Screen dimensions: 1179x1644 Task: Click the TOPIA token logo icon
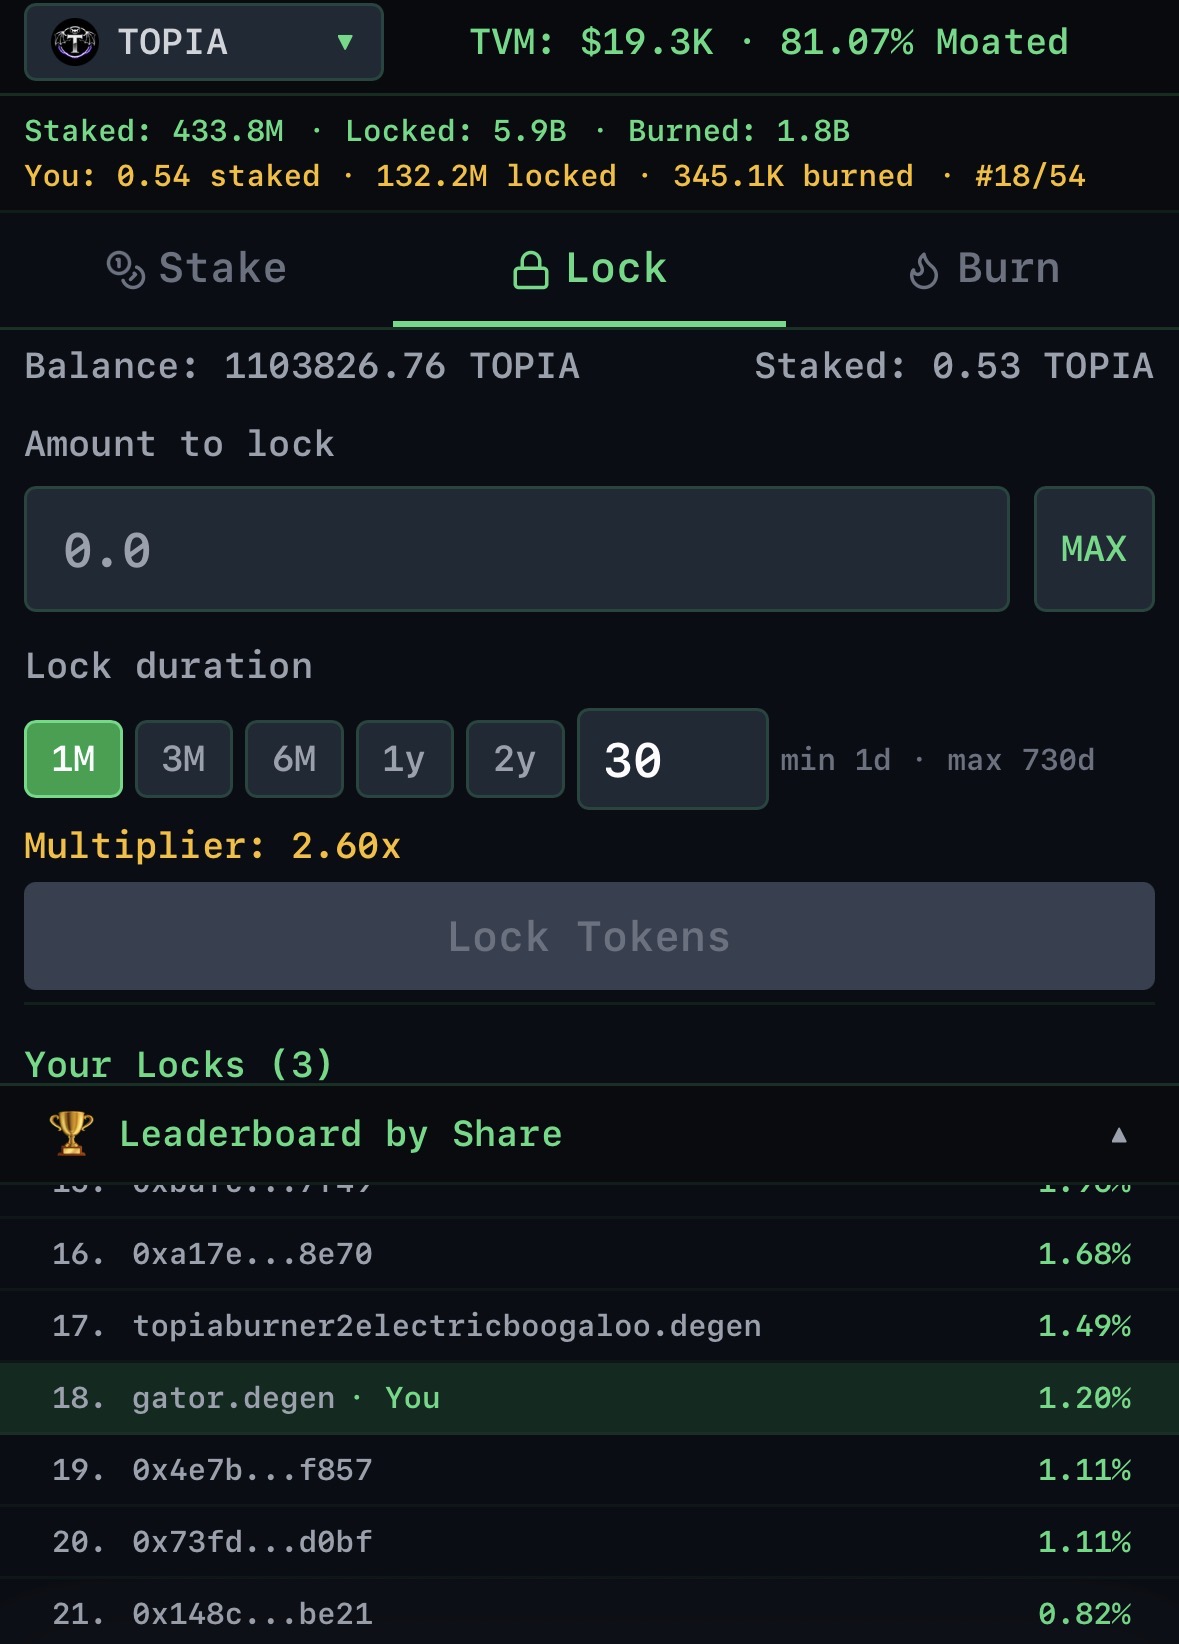point(75,42)
